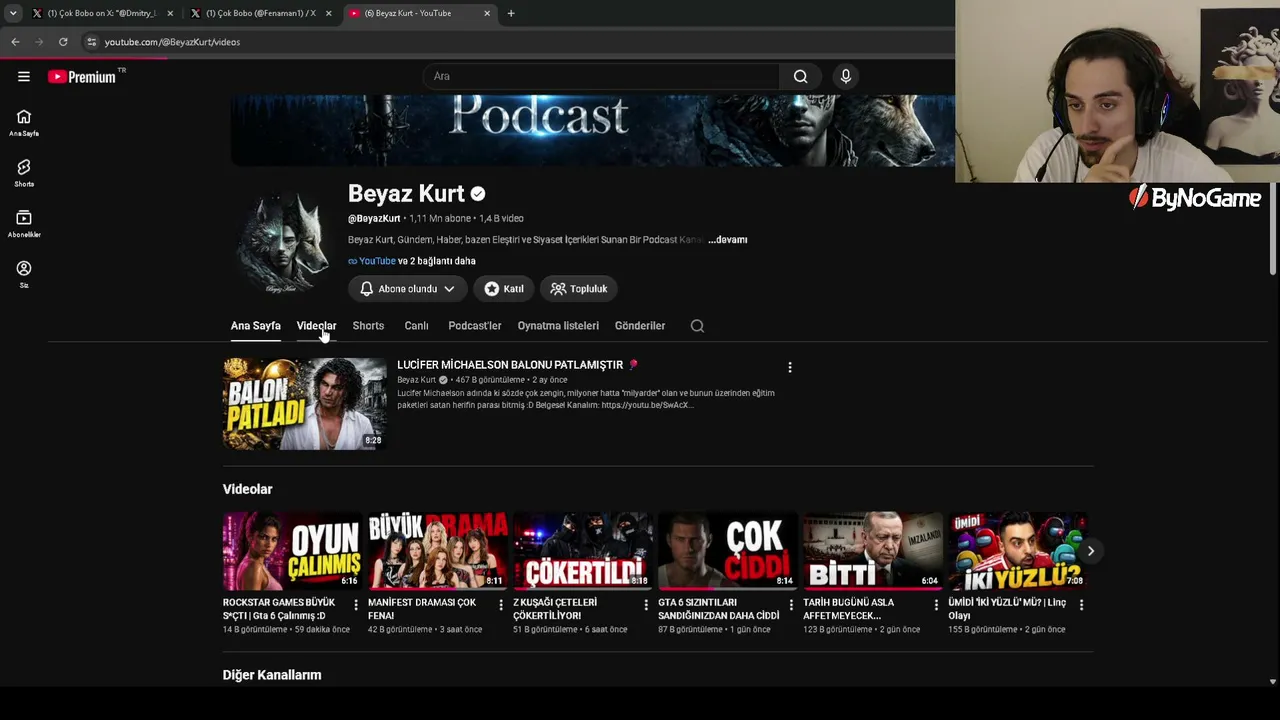Click the Katıl membership button
The image size is (1280, 720).
click(x=504, y=289)
